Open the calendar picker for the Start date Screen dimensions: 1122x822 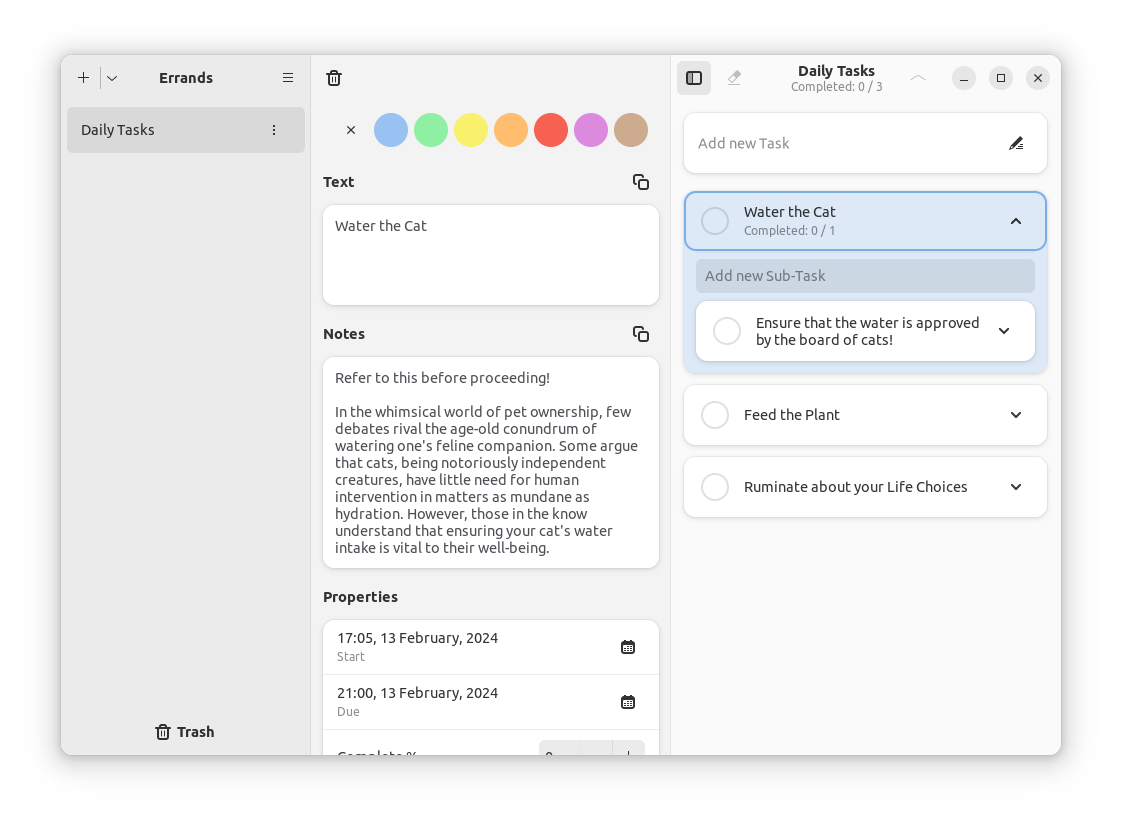pos(628,646)
